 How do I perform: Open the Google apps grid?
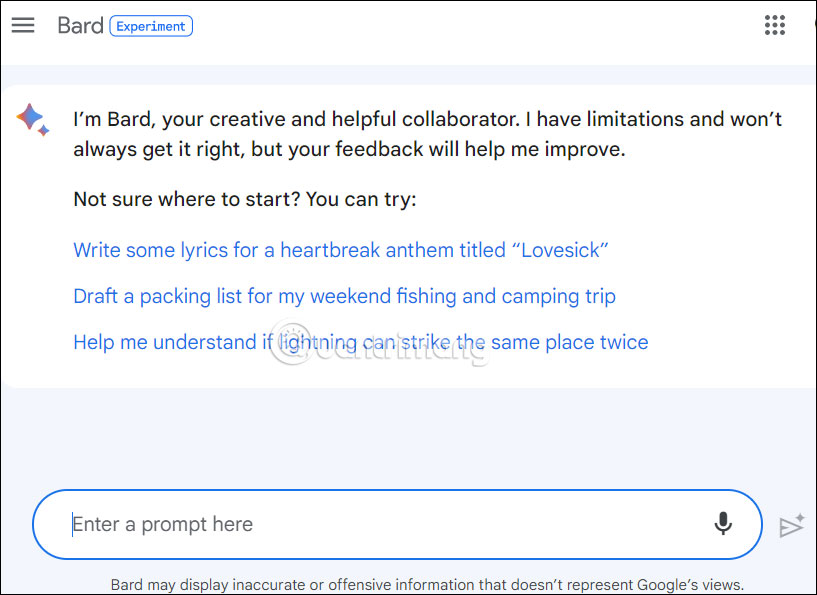tap(775, 26)
